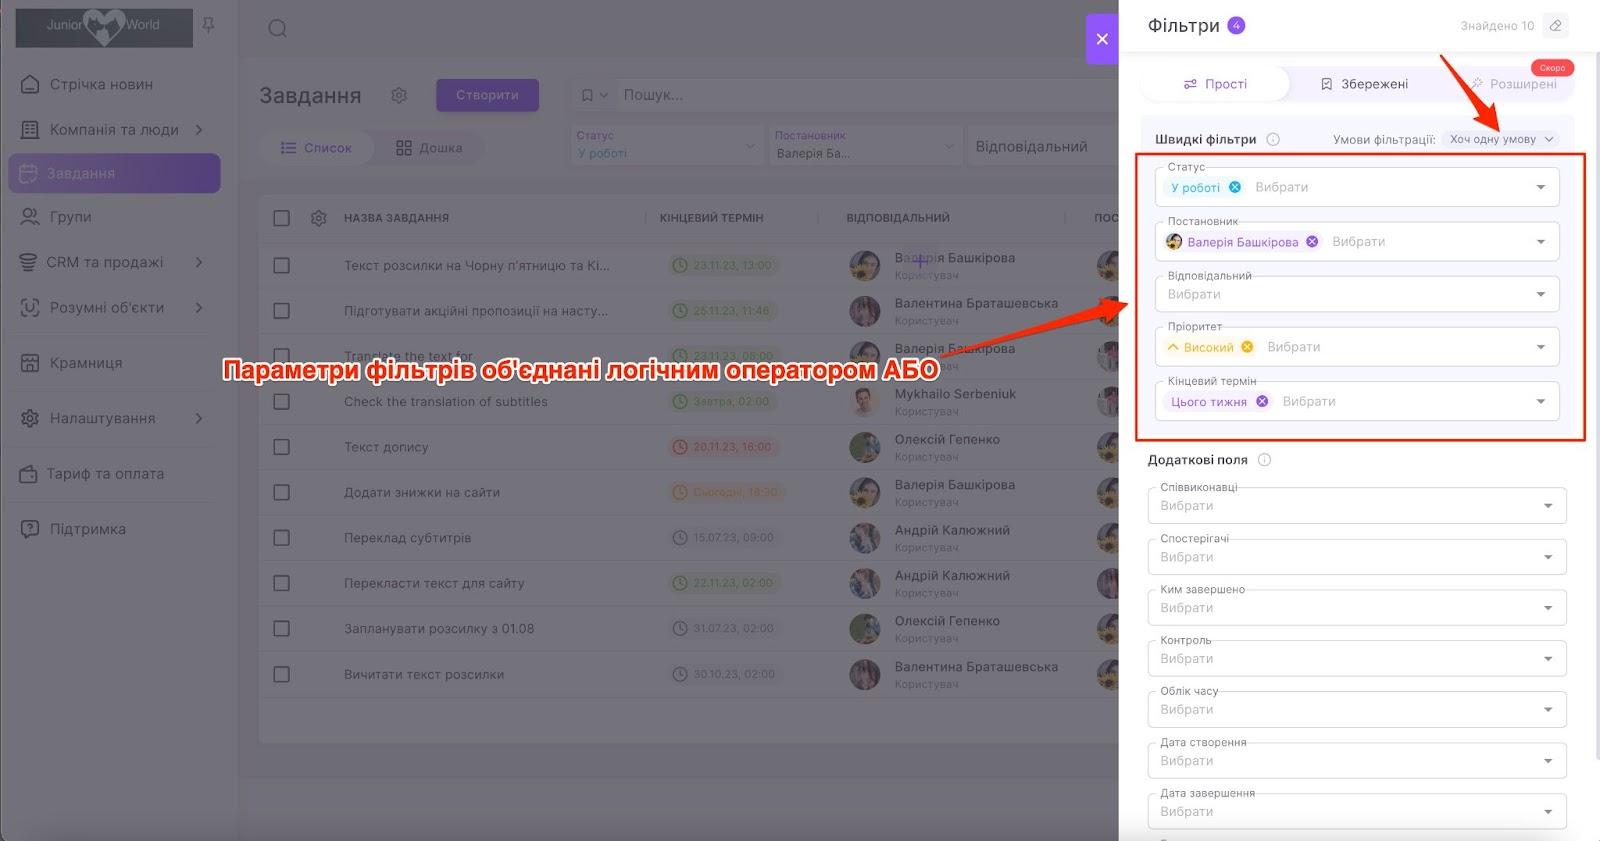This screenshot has width=1600, height=841.
Task: Select the Розширені filters tab
Action: pyautogui.click(x=1514, y=84)
